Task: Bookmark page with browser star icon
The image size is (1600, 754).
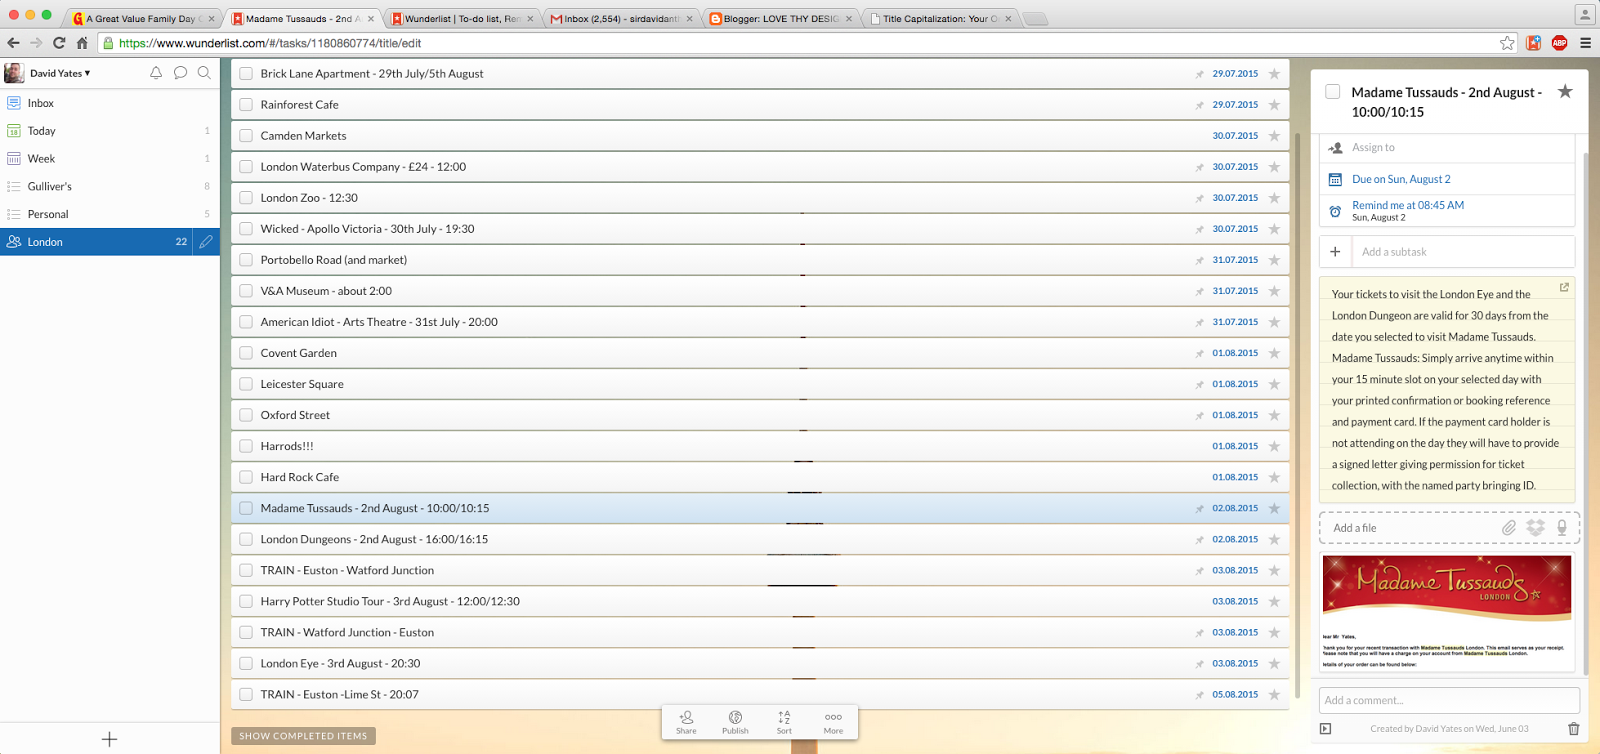Action: pyautogui.click(x=1507, y=43)
